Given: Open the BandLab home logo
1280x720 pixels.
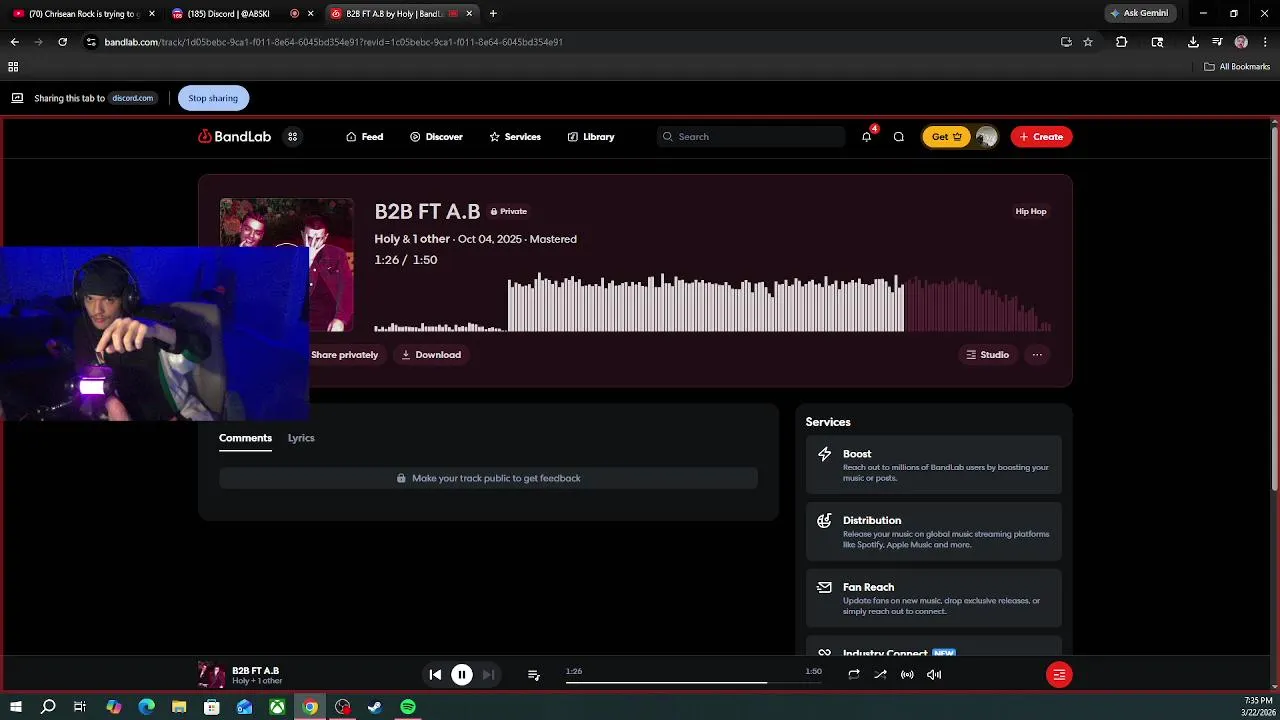Looking at the screenshot, I should pyautogui.click(x=234, y=137).
